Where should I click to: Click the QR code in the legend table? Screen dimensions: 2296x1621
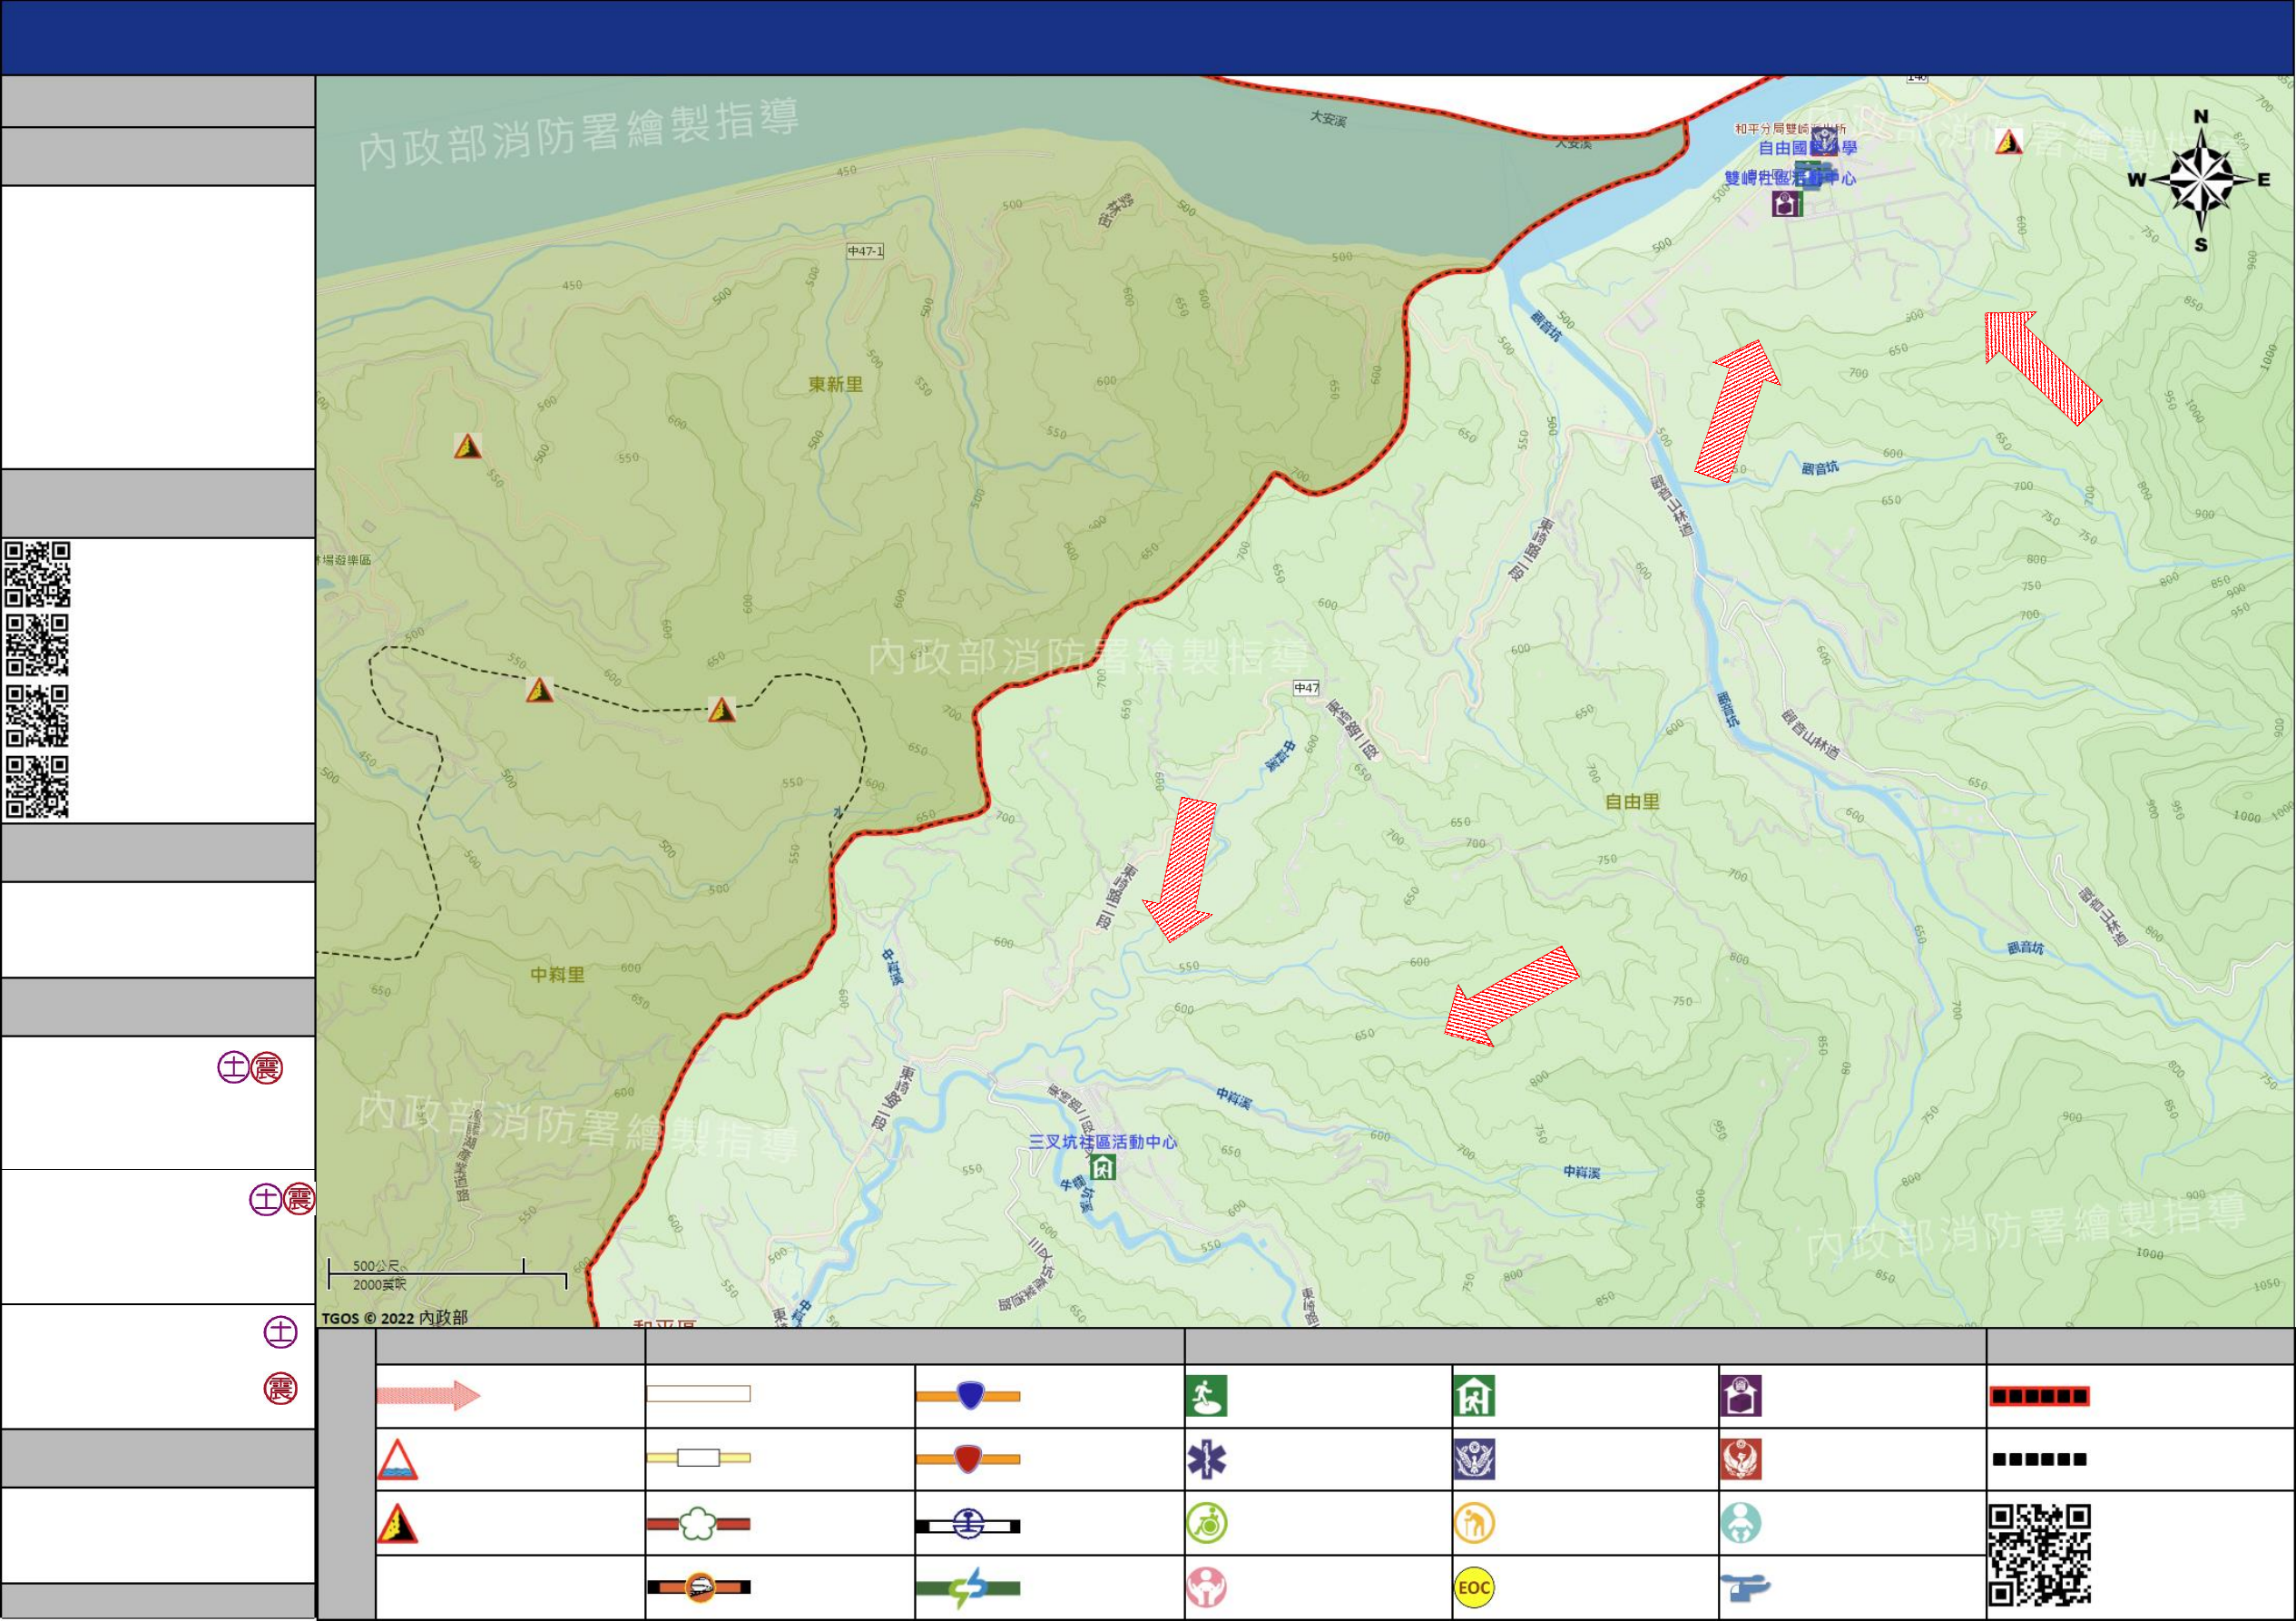point(2040,1555)
